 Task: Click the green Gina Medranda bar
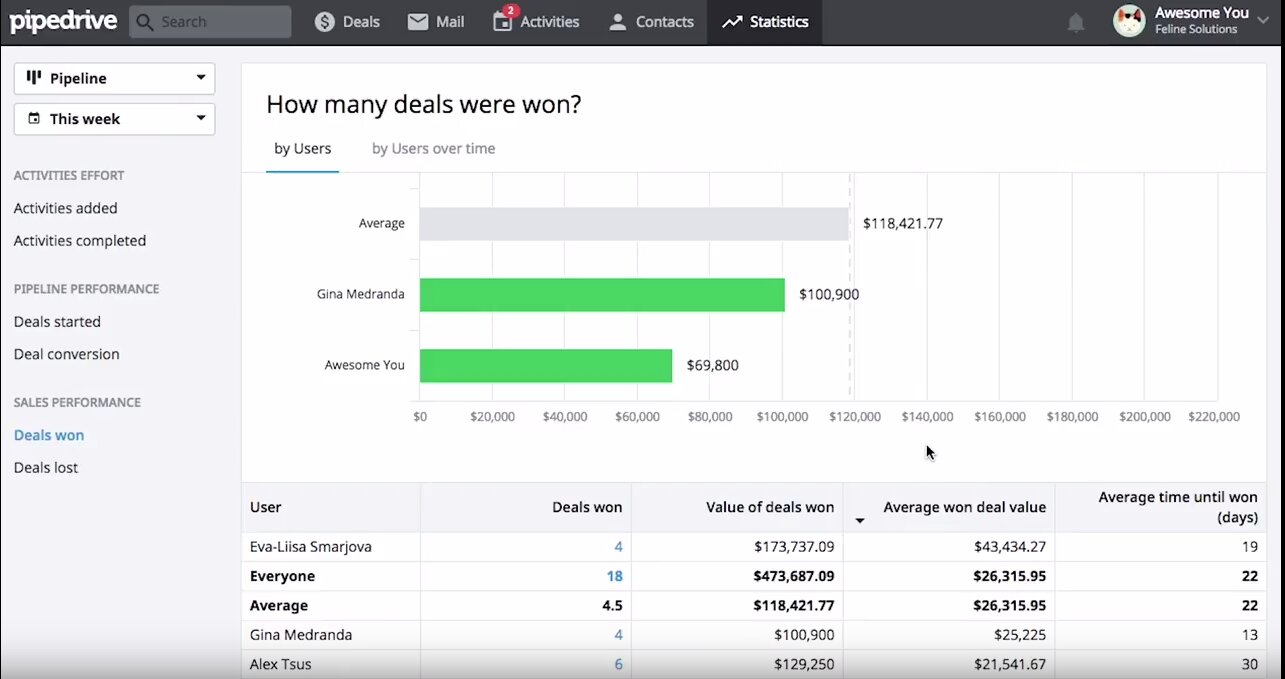pos(601,295)
